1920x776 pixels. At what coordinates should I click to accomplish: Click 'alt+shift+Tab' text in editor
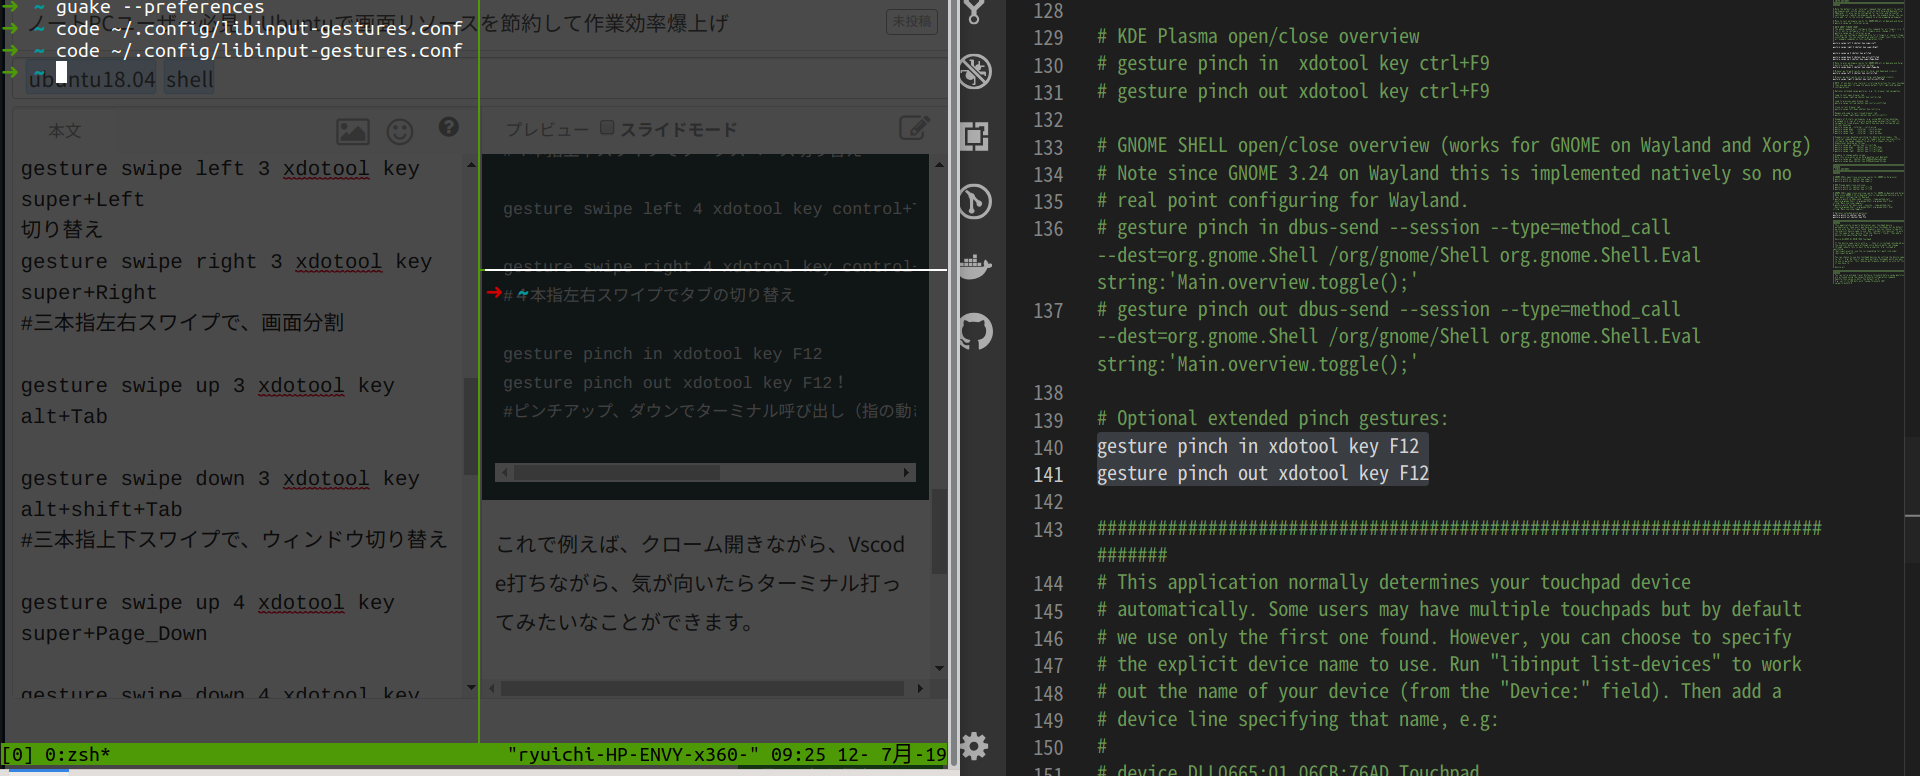(102, 510)
